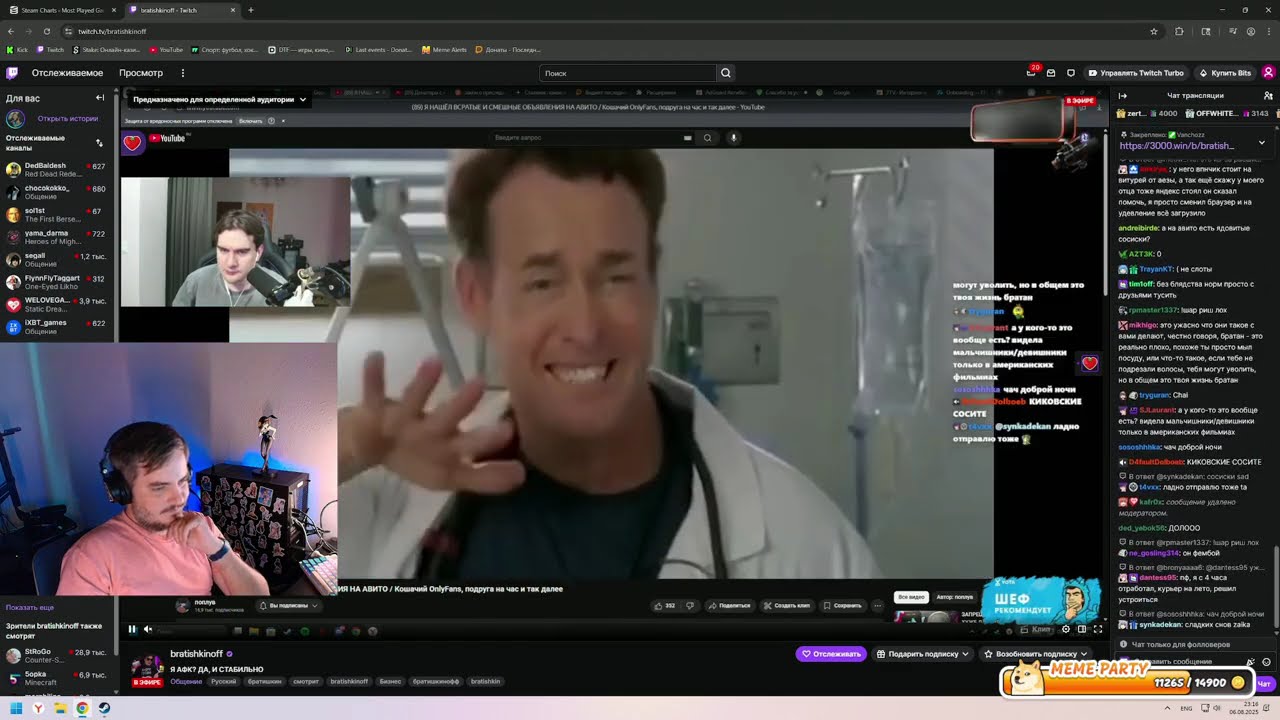
Task: Select the 'Бизнес' stream tag
Action: tap(390, 681)
